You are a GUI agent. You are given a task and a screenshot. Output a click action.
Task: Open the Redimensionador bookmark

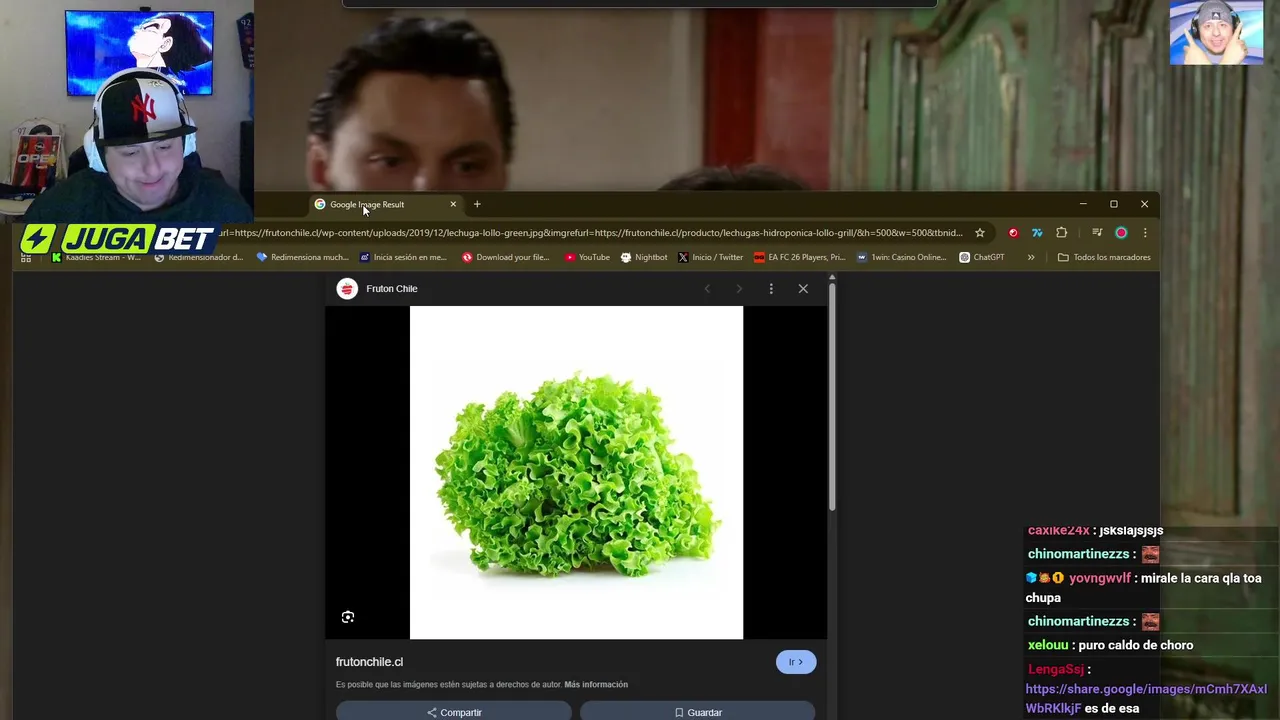coord(199,257)
